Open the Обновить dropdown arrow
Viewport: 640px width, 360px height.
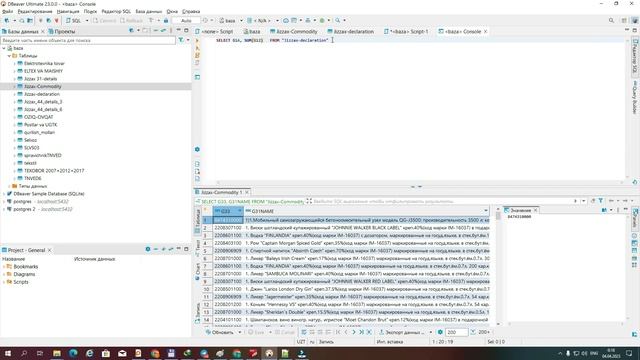tap(240, 332)
